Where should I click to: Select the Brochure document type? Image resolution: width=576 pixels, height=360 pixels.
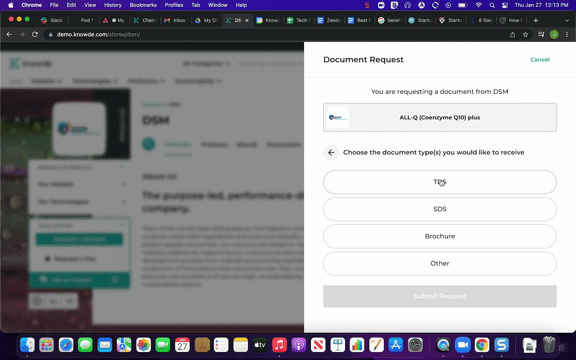click(x=440, y=236)
